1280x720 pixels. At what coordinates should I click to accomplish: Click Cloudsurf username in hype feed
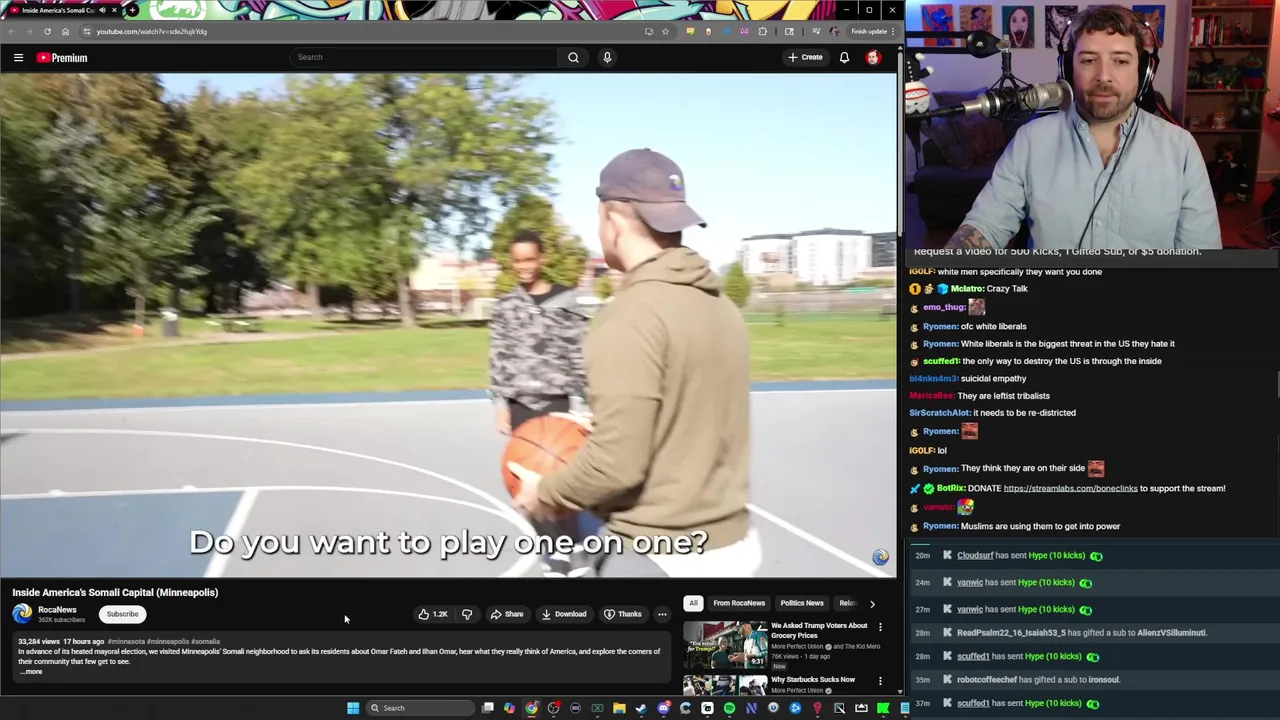click(x=975, y=556)
